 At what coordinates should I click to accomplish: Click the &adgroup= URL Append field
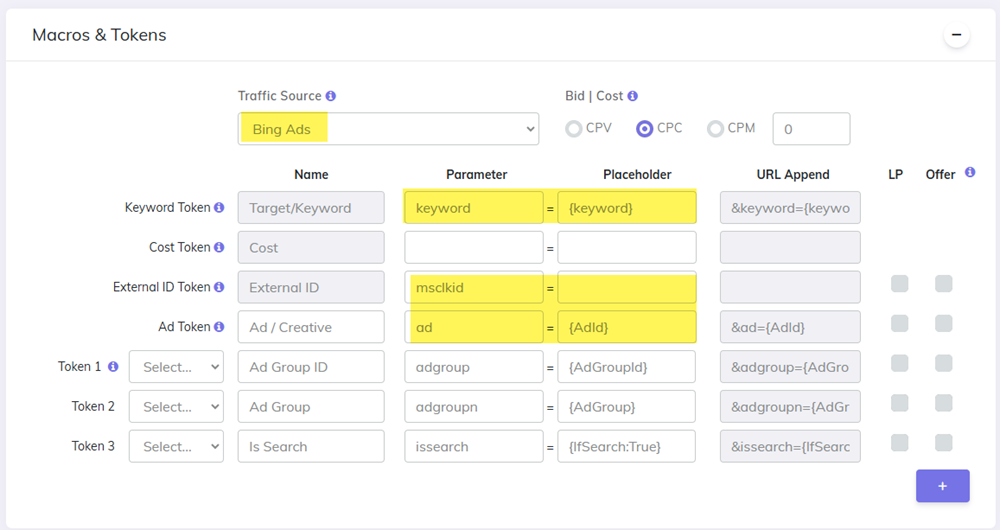point(790,367)
